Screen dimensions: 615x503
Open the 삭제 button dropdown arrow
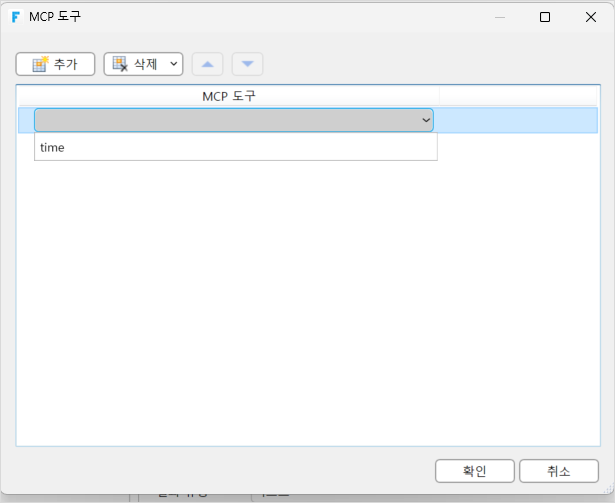pos(174,64)
